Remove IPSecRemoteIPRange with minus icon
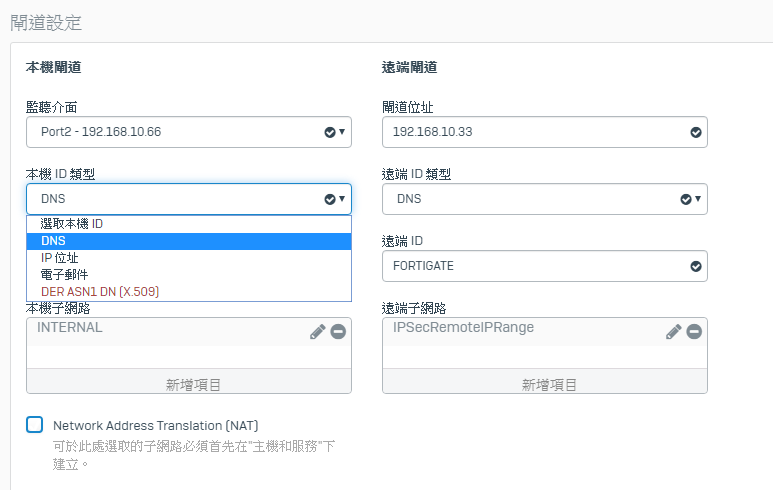The height and width of the screenshot is (490, 773). (x=694, y=331)
